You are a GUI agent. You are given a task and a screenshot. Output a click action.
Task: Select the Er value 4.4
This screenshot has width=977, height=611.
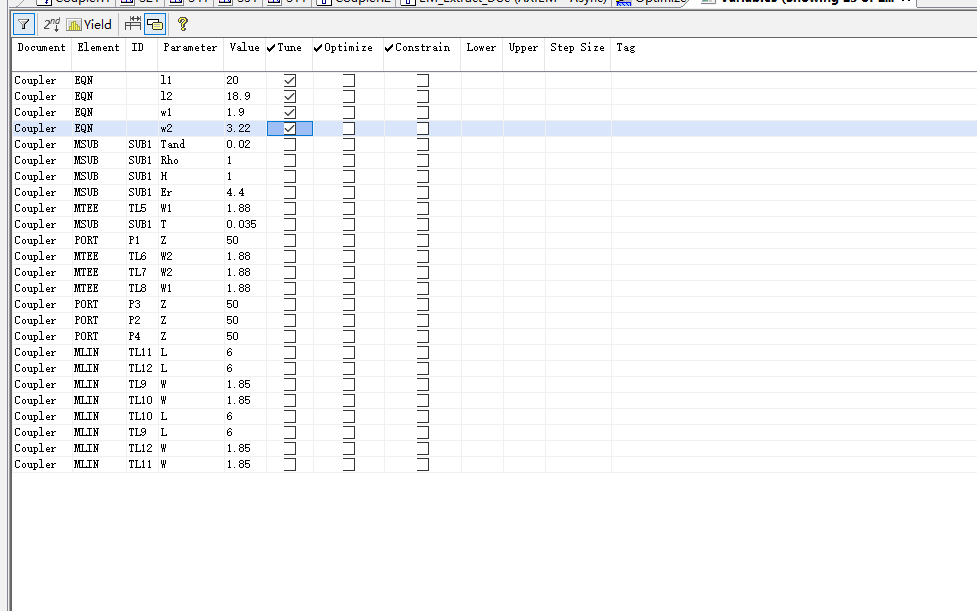pos(236,192)
